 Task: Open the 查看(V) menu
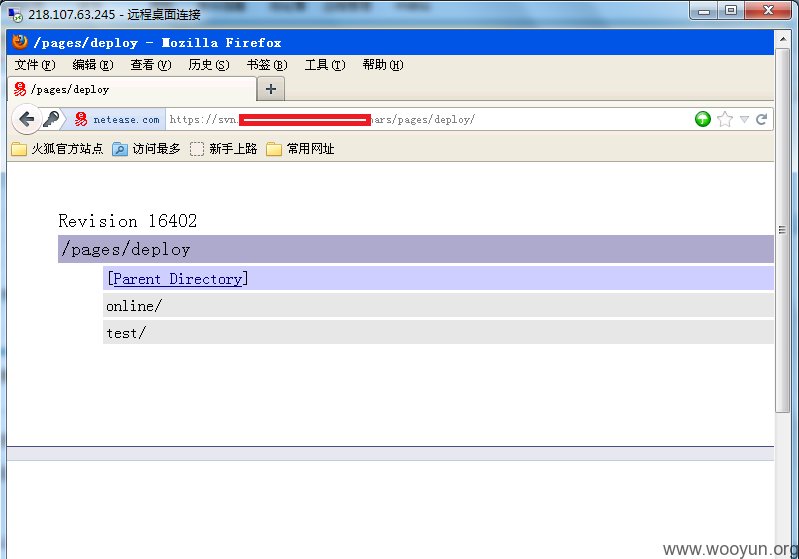151,65
